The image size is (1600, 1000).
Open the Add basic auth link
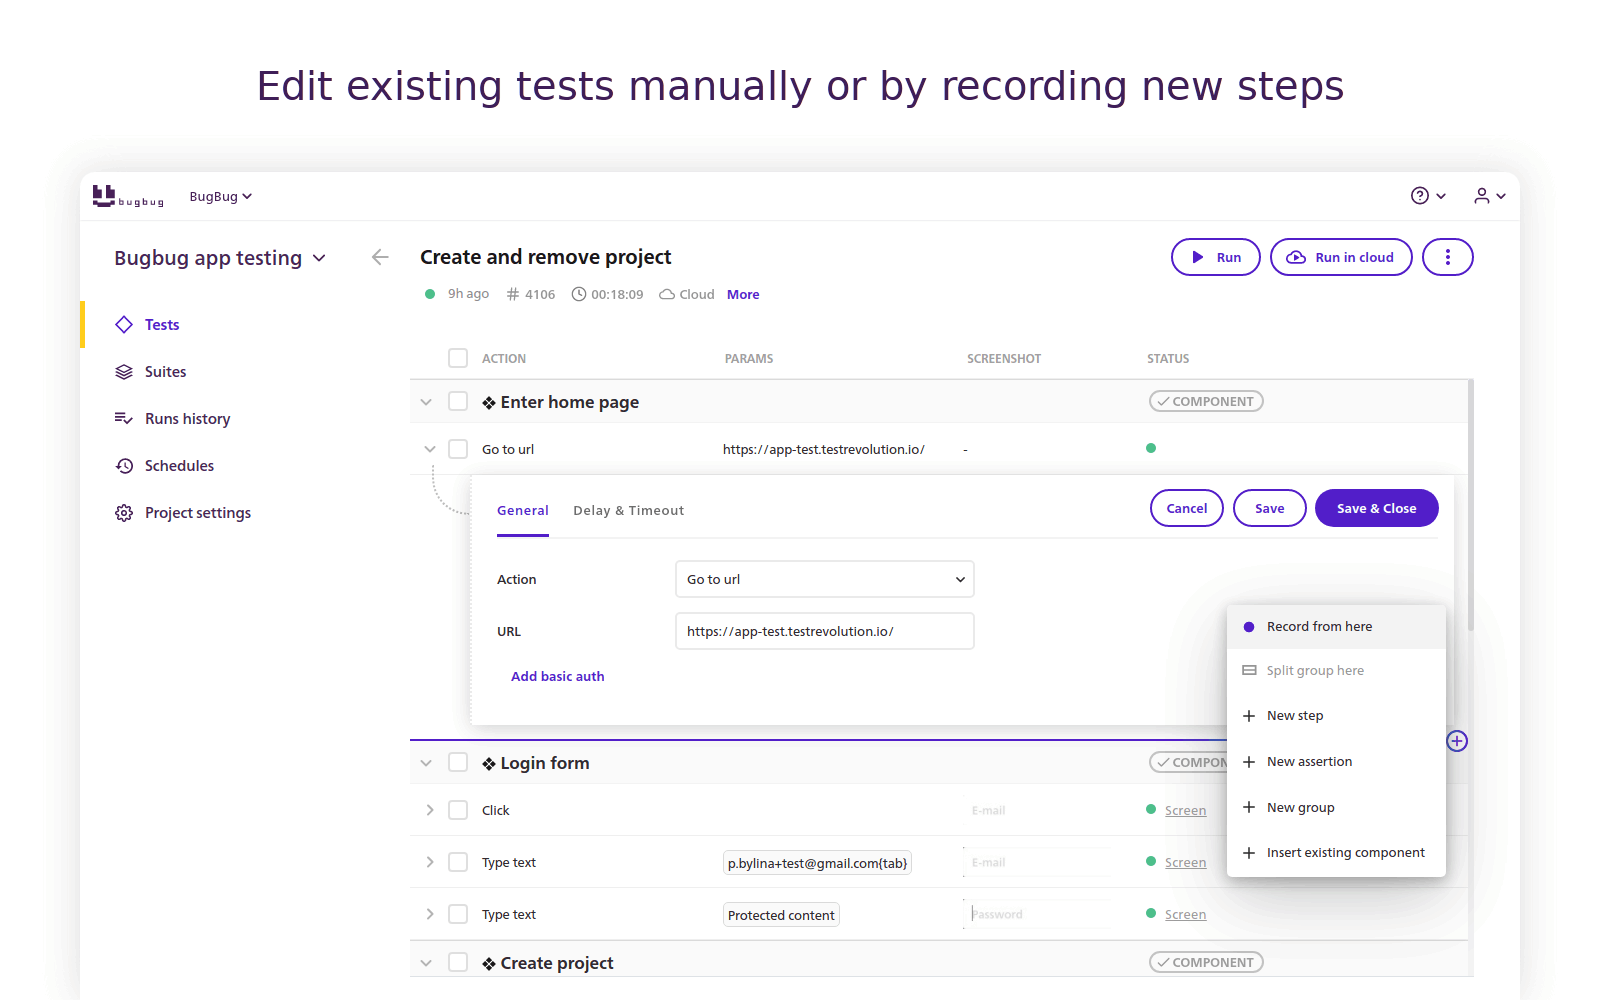(x=557, y=676)
